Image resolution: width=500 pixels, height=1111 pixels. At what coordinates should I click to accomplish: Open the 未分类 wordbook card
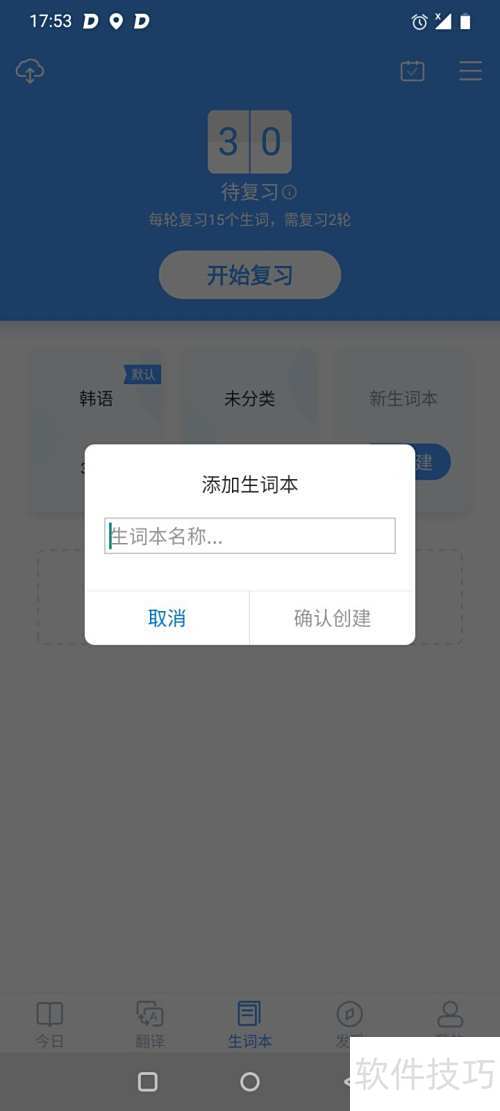(x=249, y=399)
